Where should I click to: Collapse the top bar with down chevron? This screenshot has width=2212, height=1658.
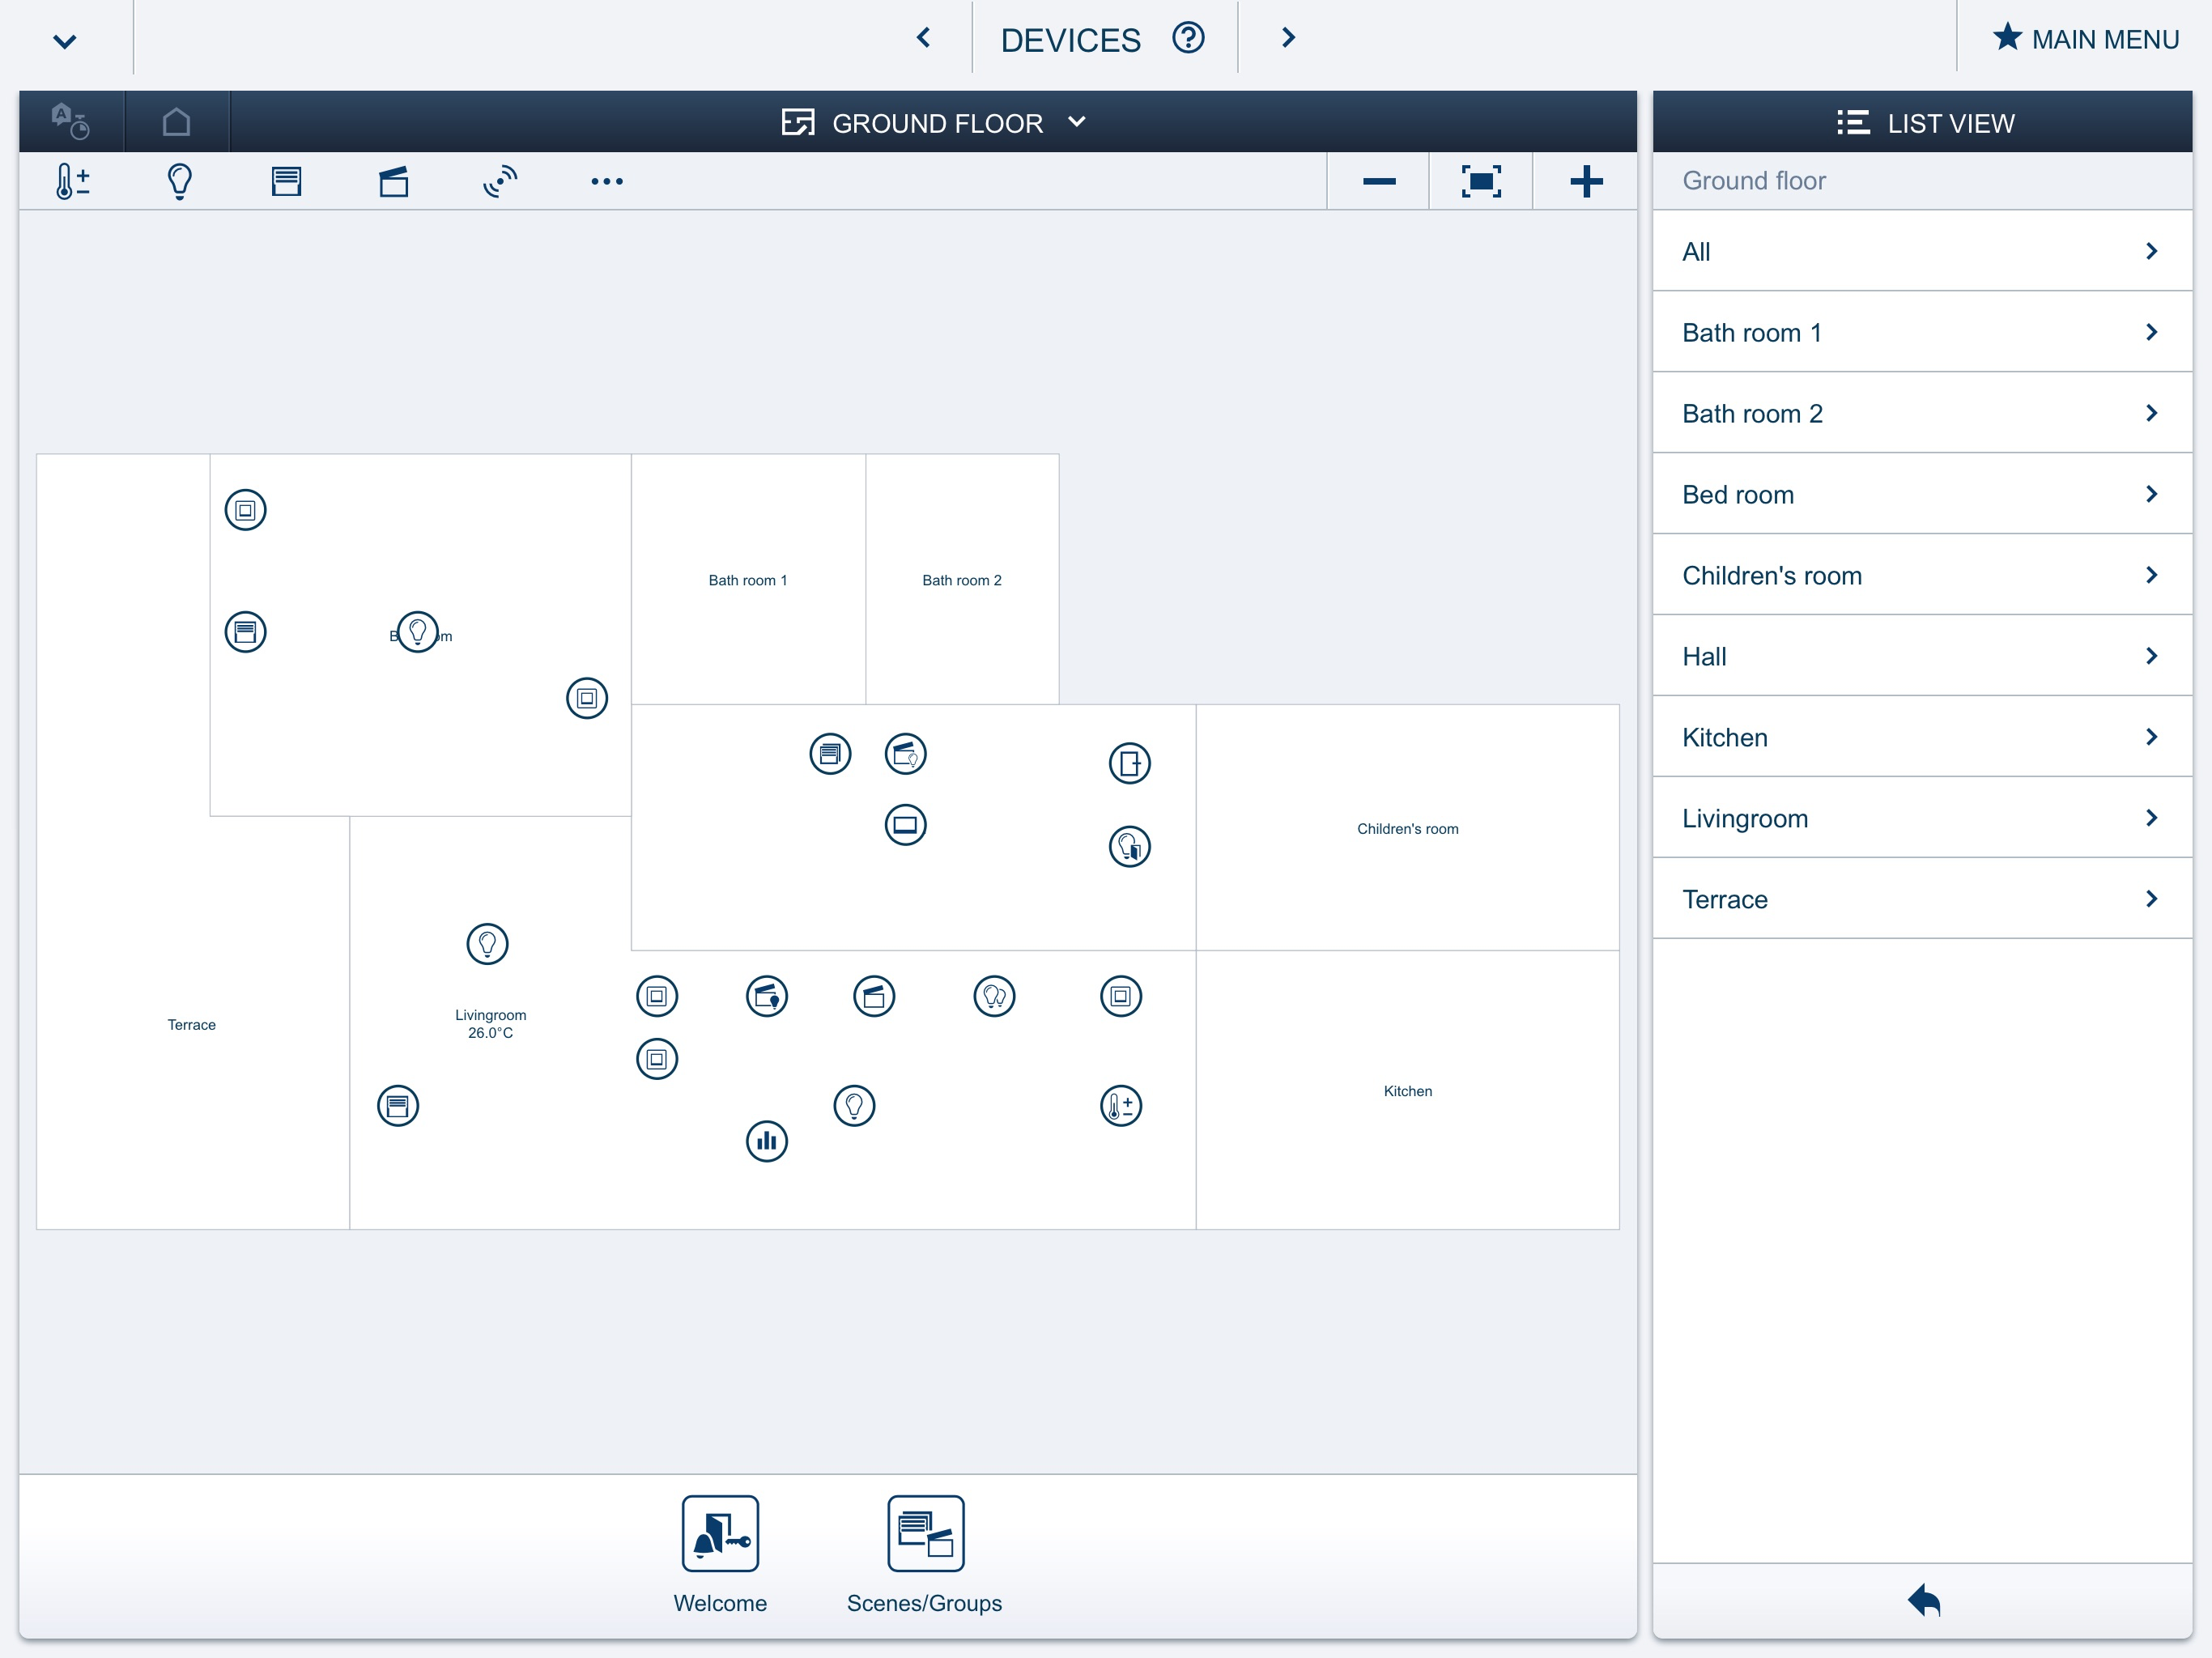click(65, 41)
